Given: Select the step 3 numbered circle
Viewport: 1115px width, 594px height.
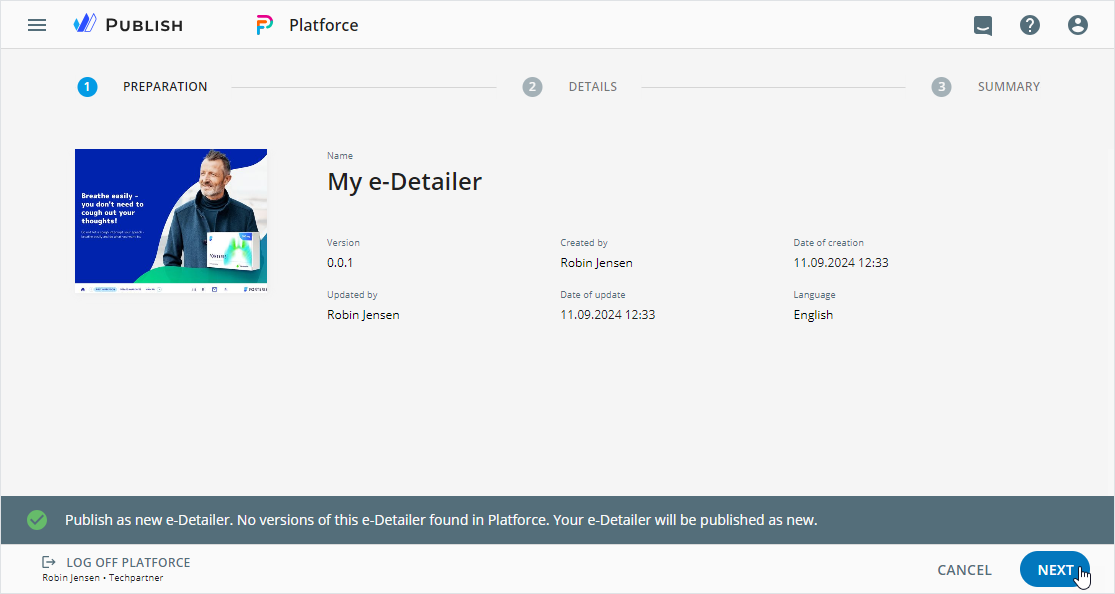Looking at the screenshot, I should [x=941, y=87].
